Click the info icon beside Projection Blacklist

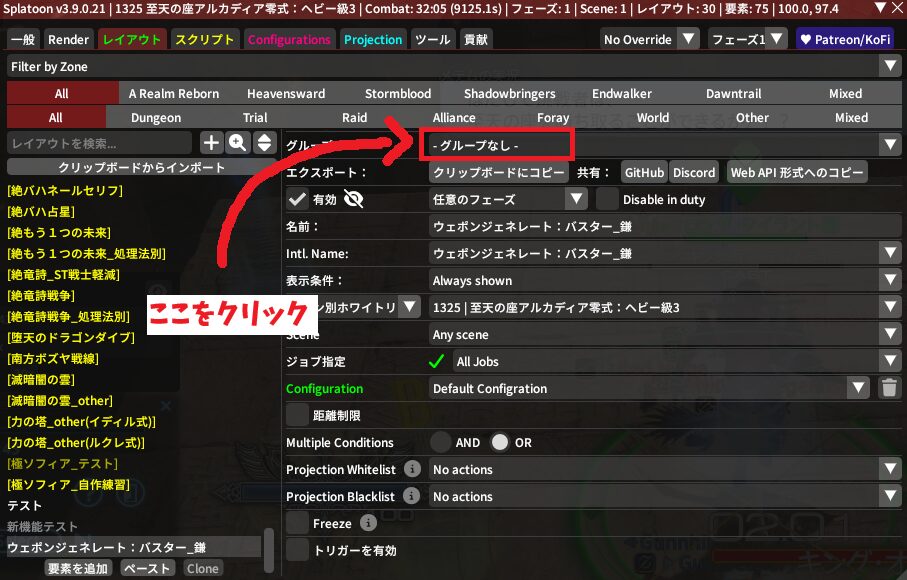412,496
